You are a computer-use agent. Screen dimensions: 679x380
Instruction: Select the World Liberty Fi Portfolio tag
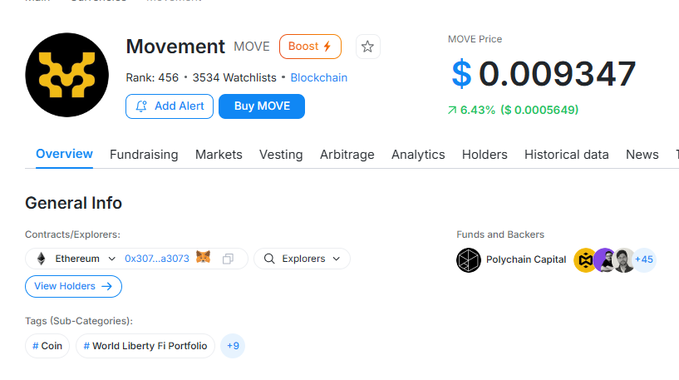145,346
